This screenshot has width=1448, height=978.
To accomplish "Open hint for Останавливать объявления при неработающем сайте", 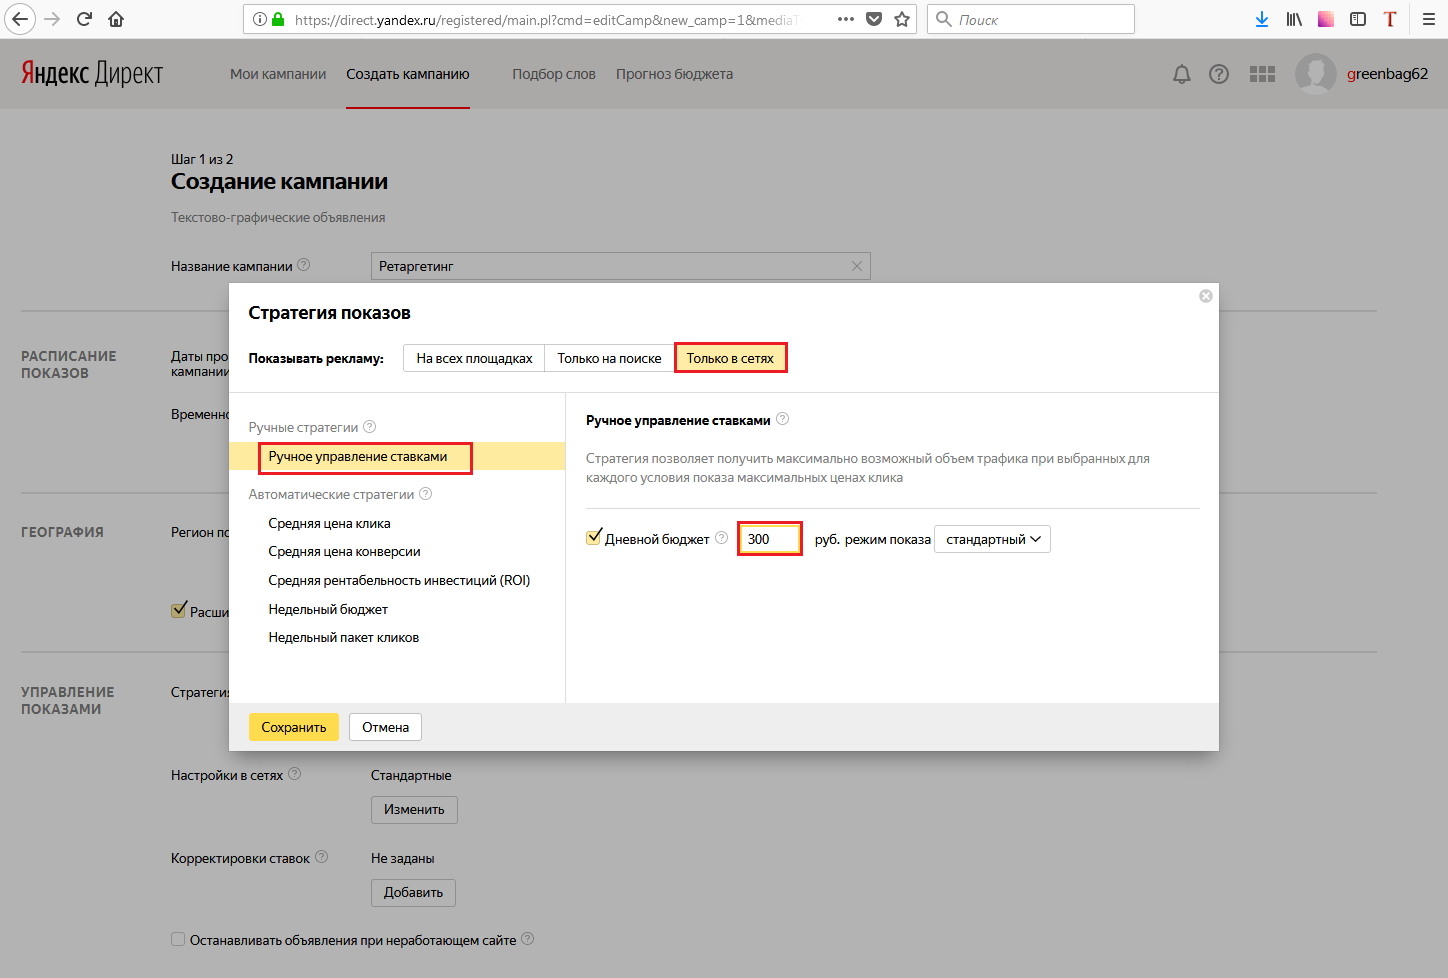I will [x=528, y=939].
